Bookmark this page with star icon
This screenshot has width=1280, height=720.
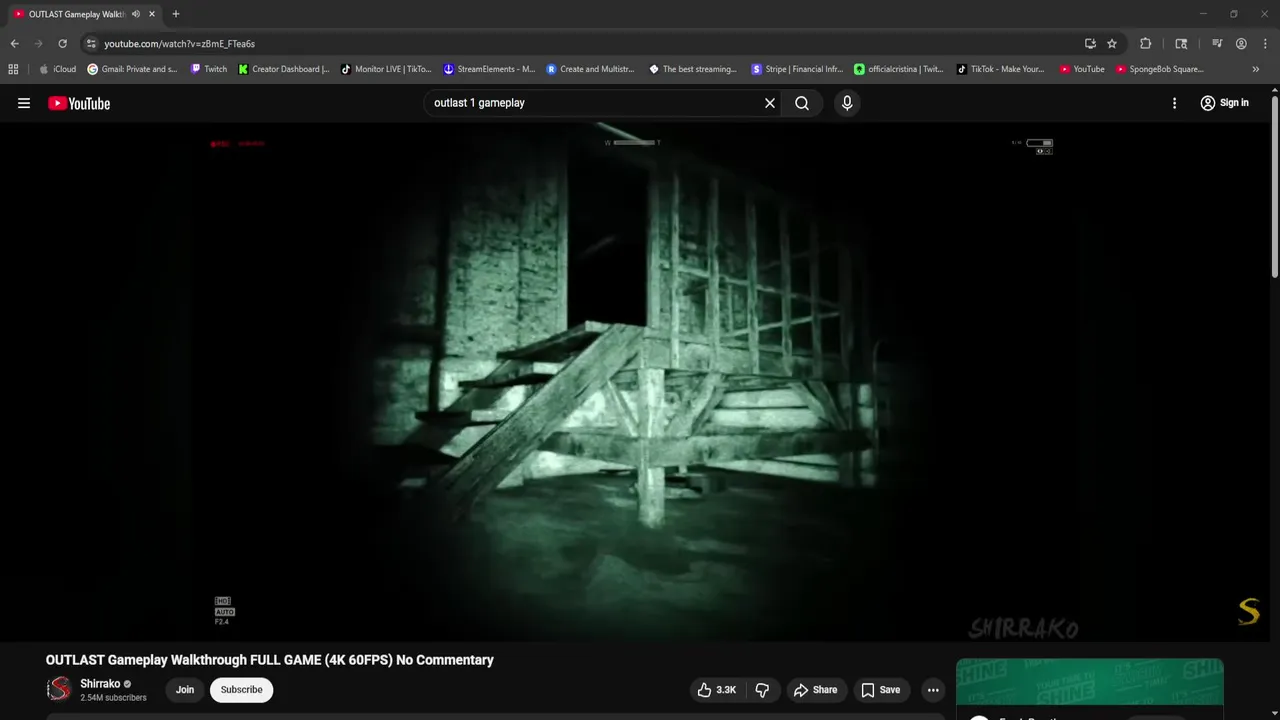point(1112,44)
